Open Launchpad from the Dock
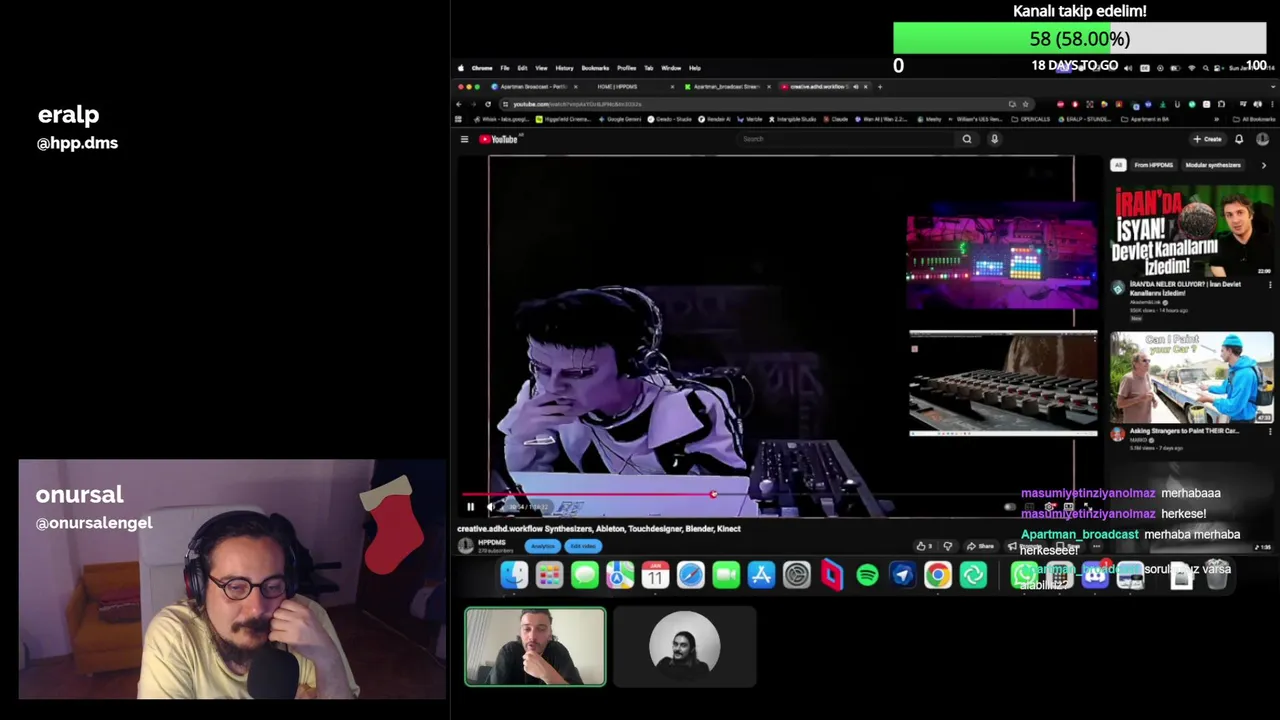This screenshot has height=720, width=1280. 549,575
